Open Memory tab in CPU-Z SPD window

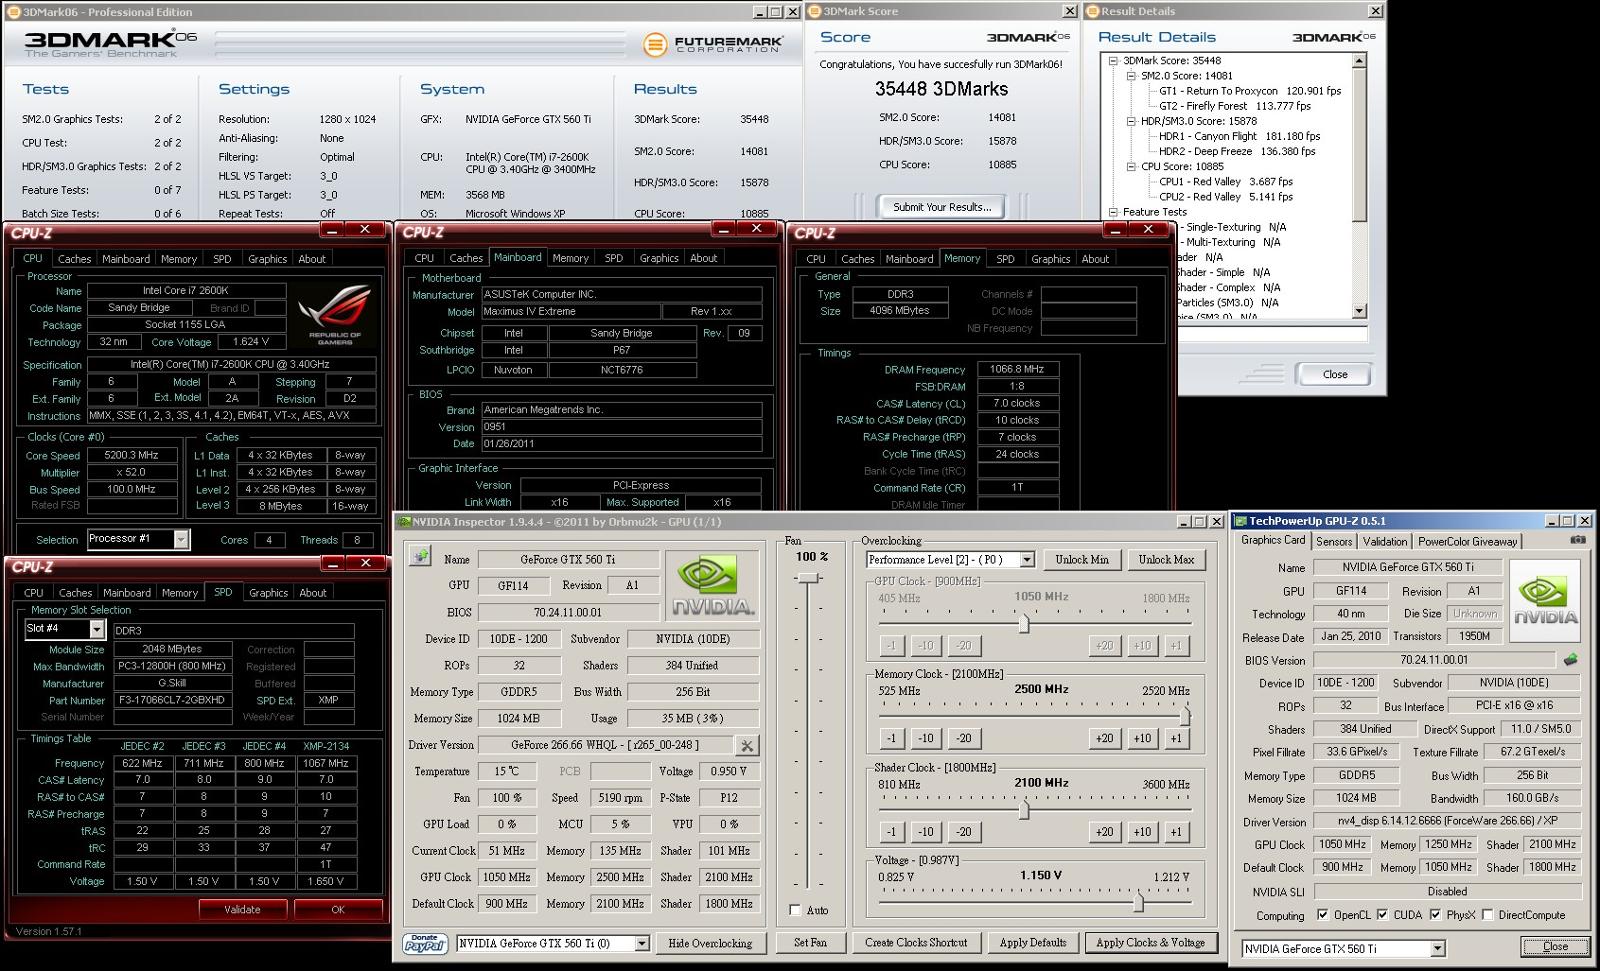180,593
